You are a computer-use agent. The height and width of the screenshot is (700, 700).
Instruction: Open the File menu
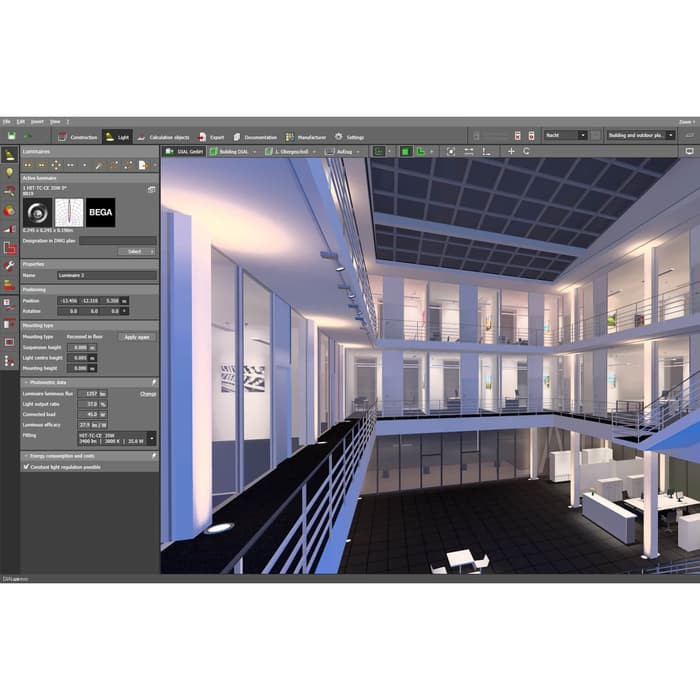[6, 121]
